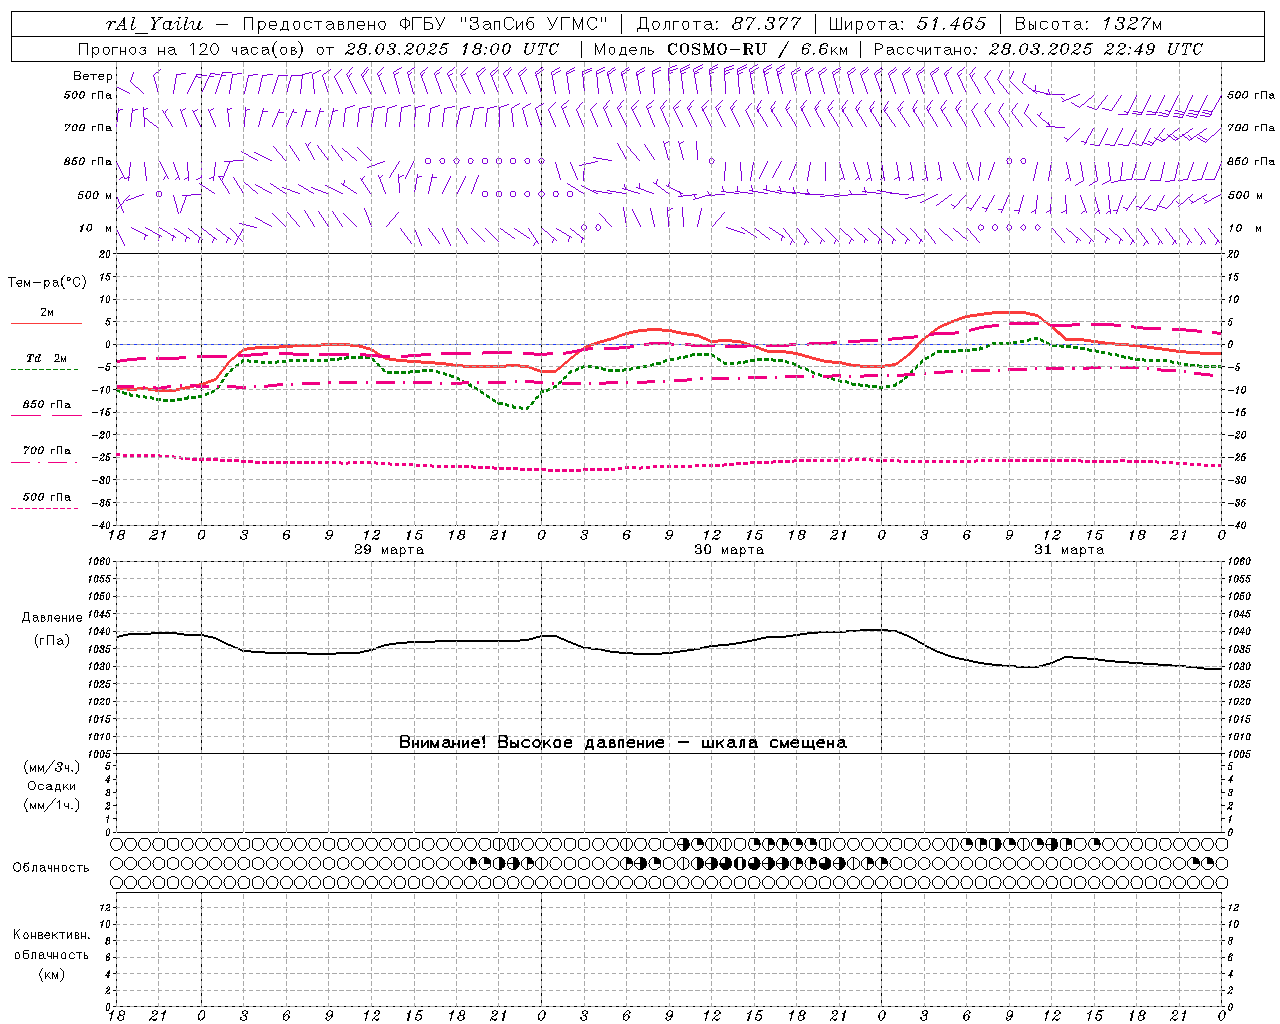
Task: Click the Облачность cloudiness label
Action: 51,868
